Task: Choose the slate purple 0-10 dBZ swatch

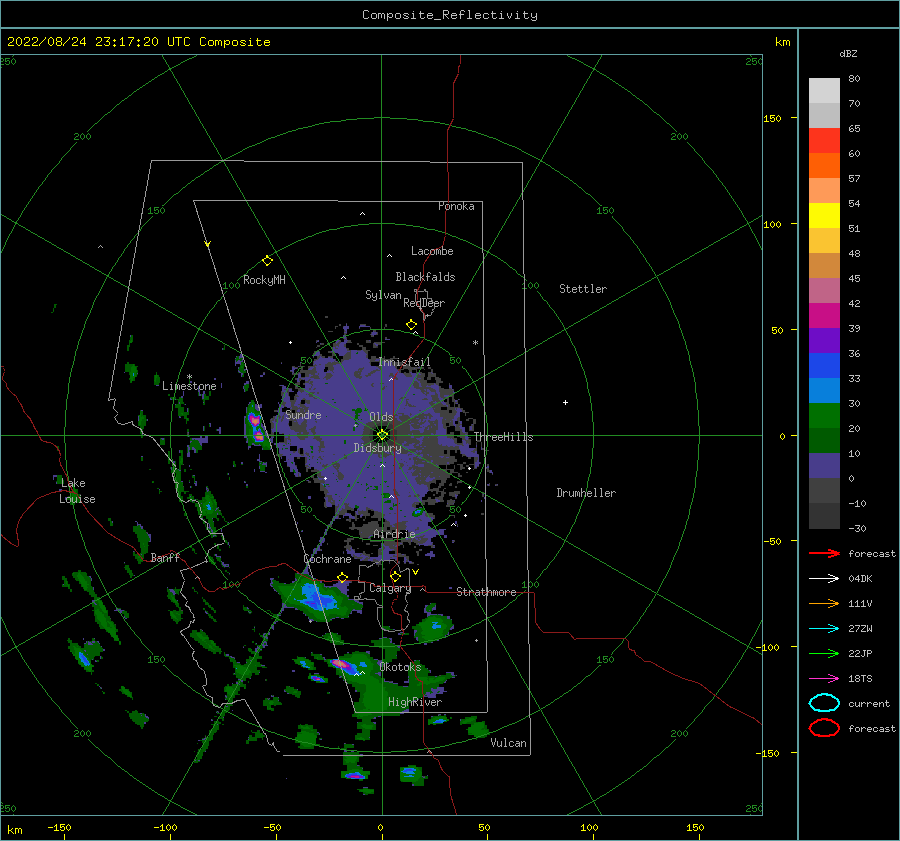Action: 824,466
